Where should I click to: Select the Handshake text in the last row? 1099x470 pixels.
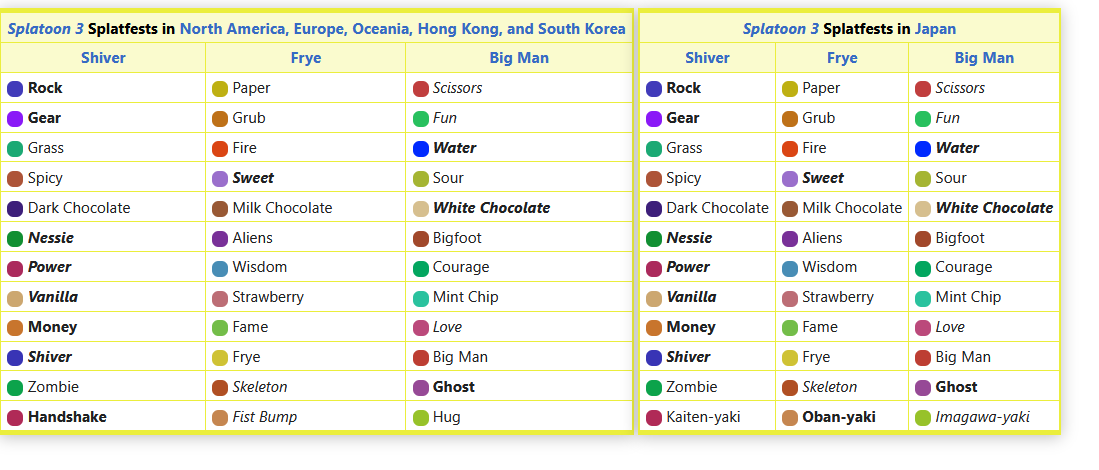tap(67, 417)
